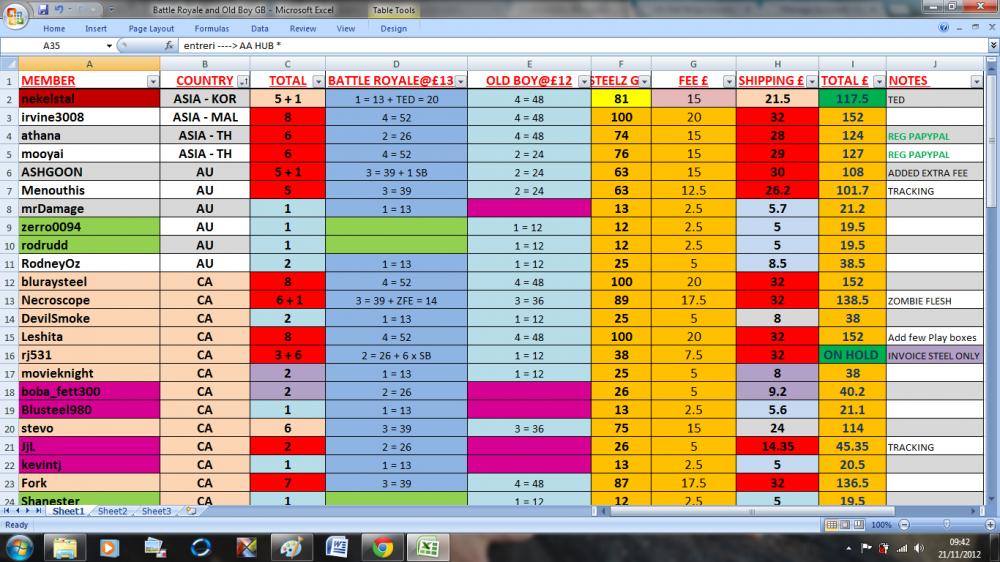1000x562 pixels.
Task: Open OLD BOY@£12 filter dropdown
Action: [x=584, y=81]
